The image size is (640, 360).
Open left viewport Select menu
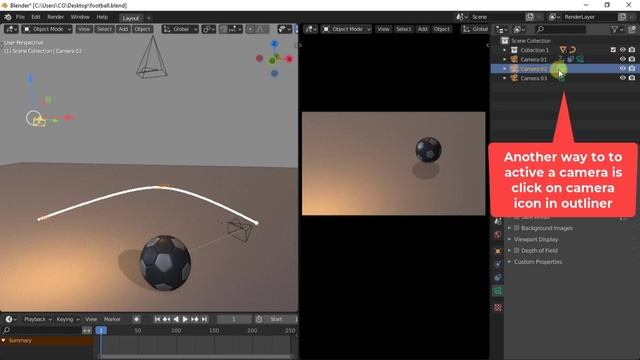[x=104, y=29]
